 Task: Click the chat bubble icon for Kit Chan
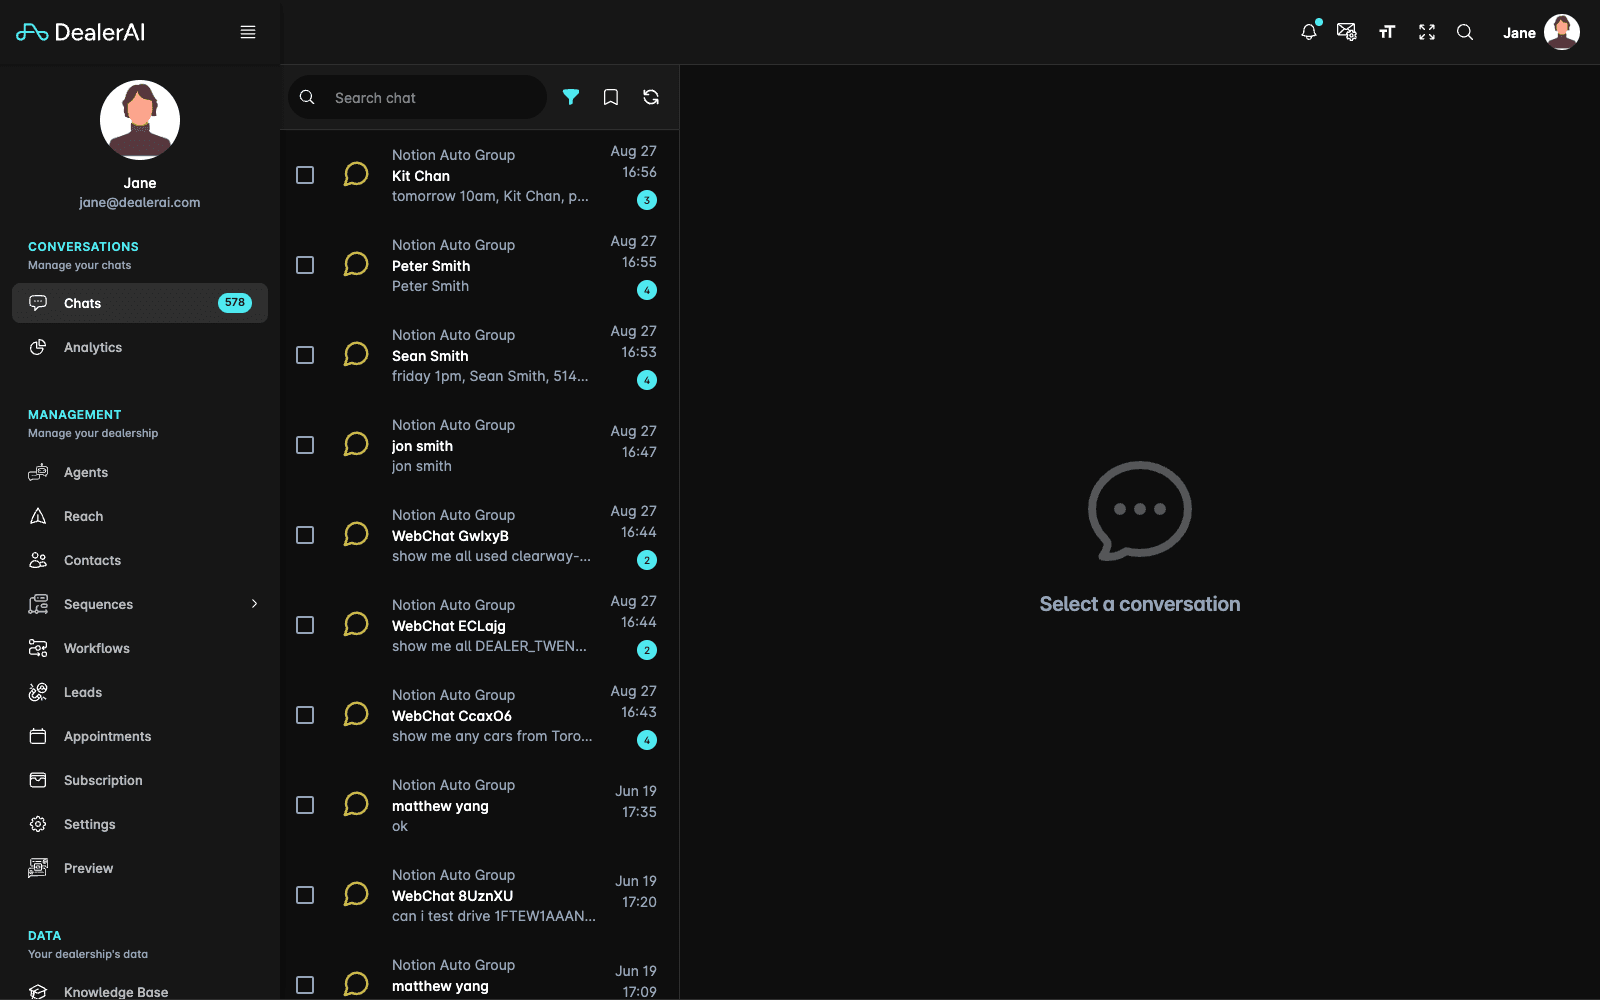point(356,175)
